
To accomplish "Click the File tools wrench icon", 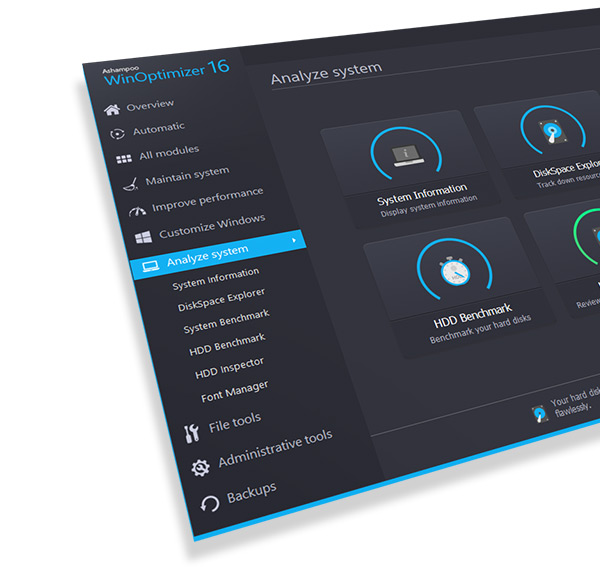I will (193, 432).
